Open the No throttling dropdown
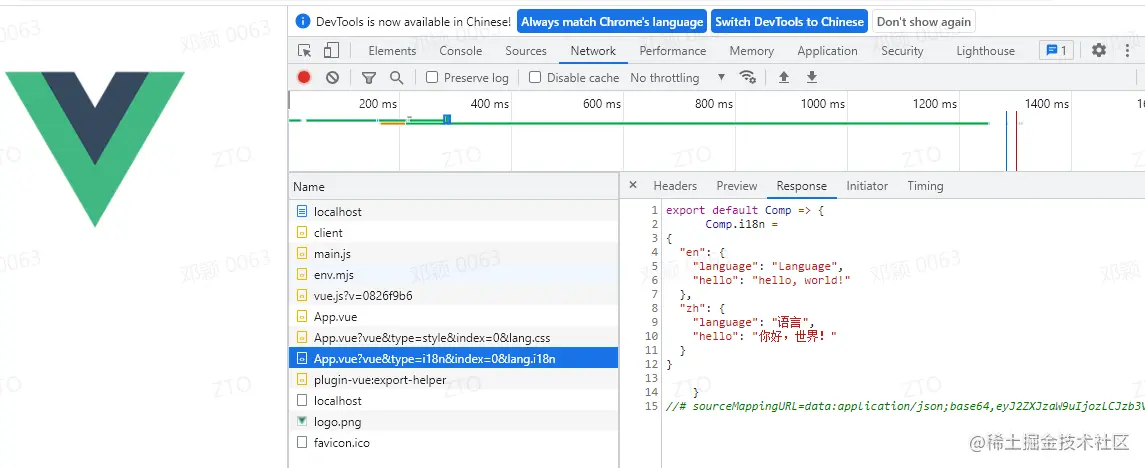Screen dimensions: 1145x468 tap(678, 77)
